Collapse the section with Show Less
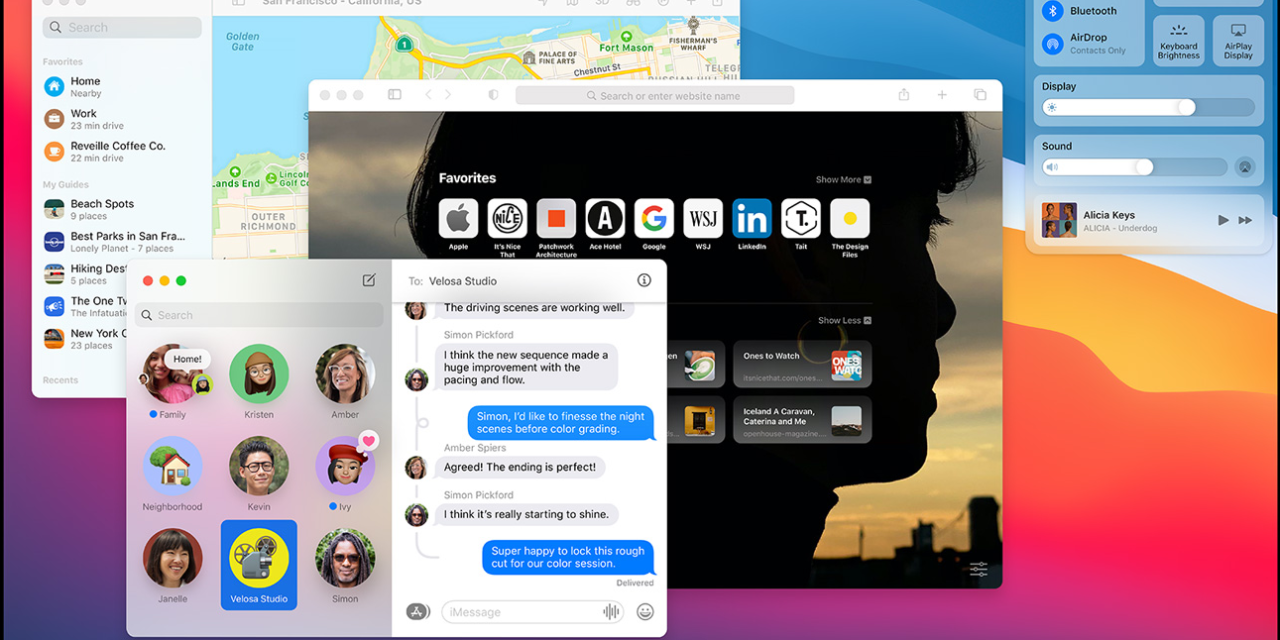Image resolution: width=1280 pixels, height=640 pixels. tap(844, 321)
